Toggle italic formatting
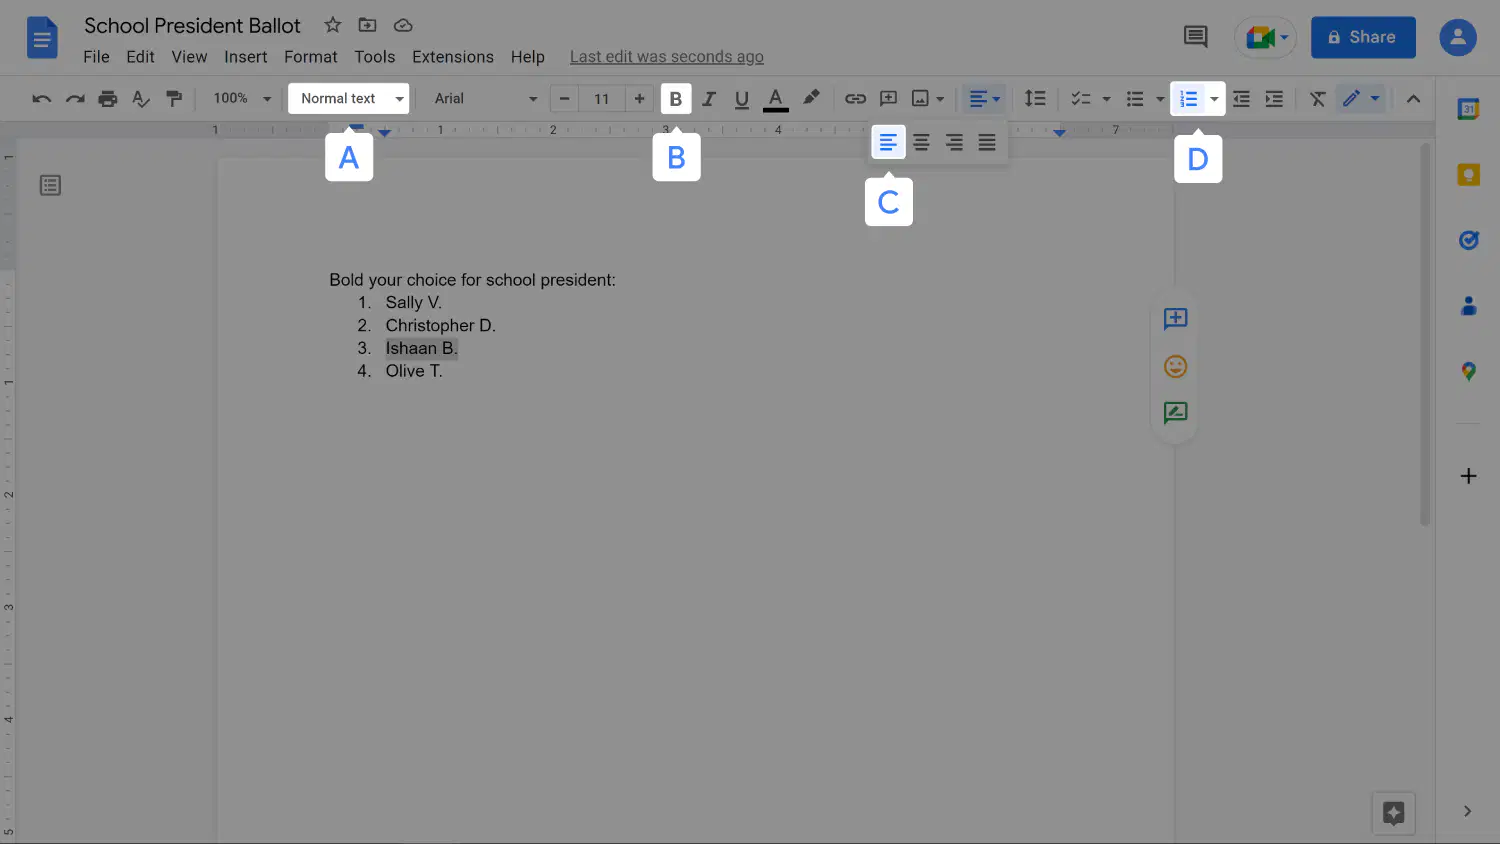This screenshot has height=844, width=1500. click(709, 99)
